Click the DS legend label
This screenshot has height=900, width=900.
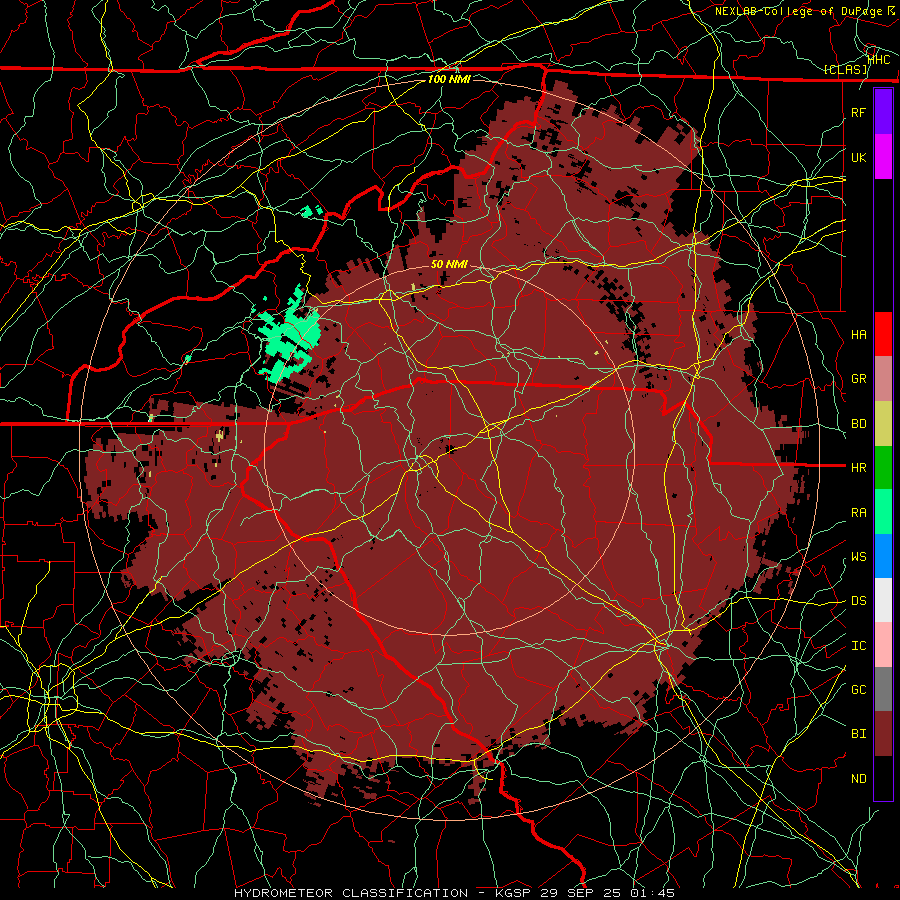pyautogui.click(x=858, y=601)
